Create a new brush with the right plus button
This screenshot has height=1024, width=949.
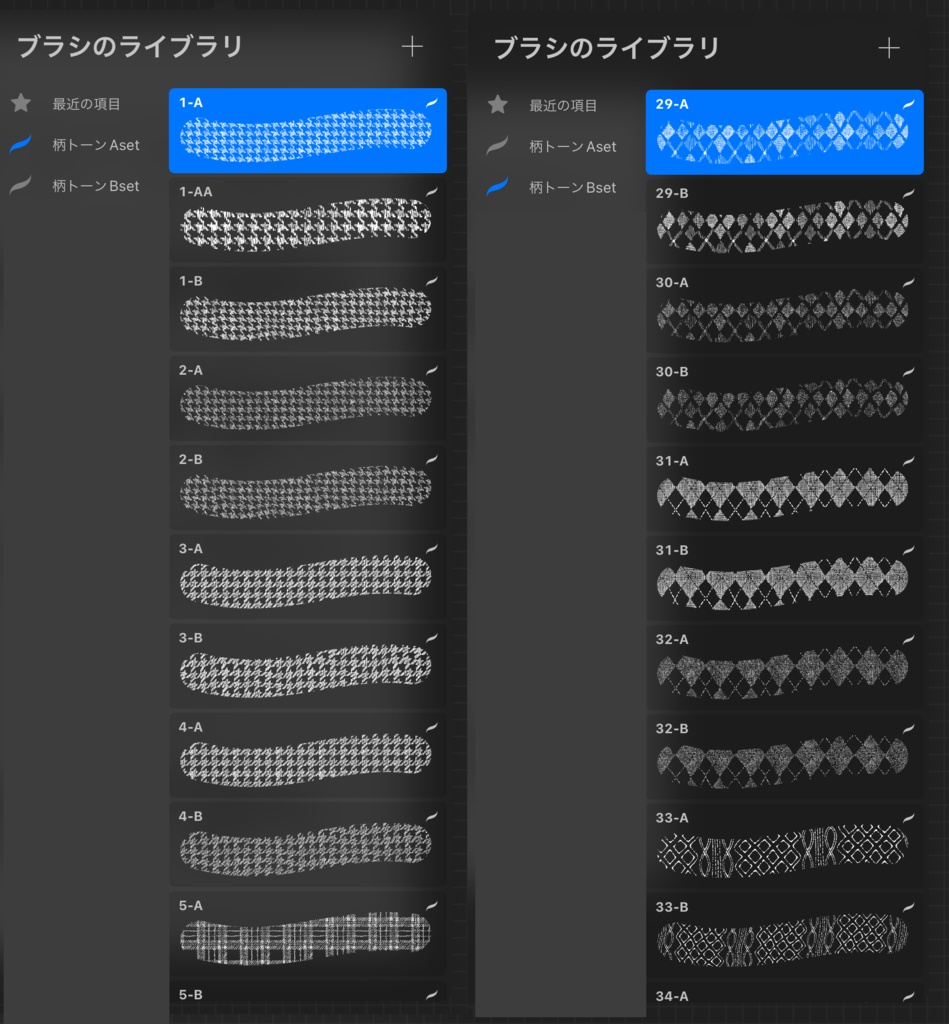tap(889, 46)
